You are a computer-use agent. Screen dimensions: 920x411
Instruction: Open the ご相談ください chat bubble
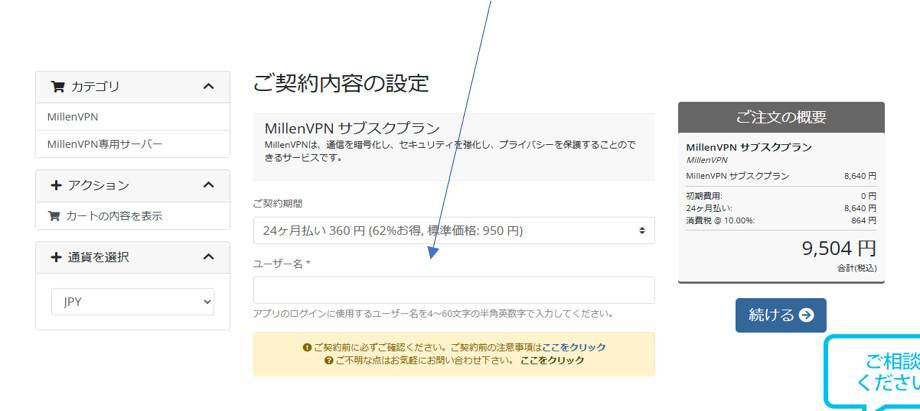873,373
